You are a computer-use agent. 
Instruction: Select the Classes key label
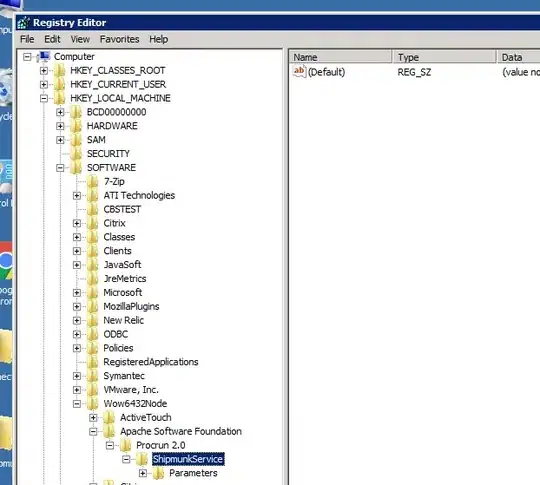pos(119,237)
